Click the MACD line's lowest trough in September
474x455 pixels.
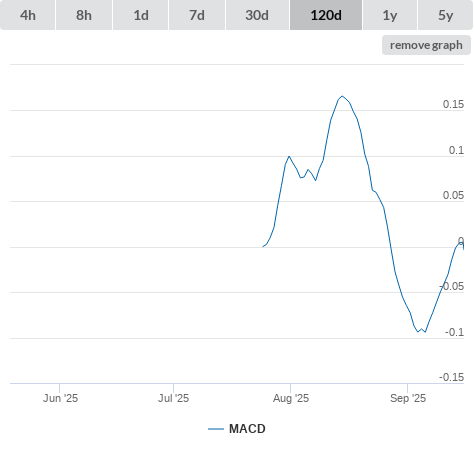click(418, 332)
